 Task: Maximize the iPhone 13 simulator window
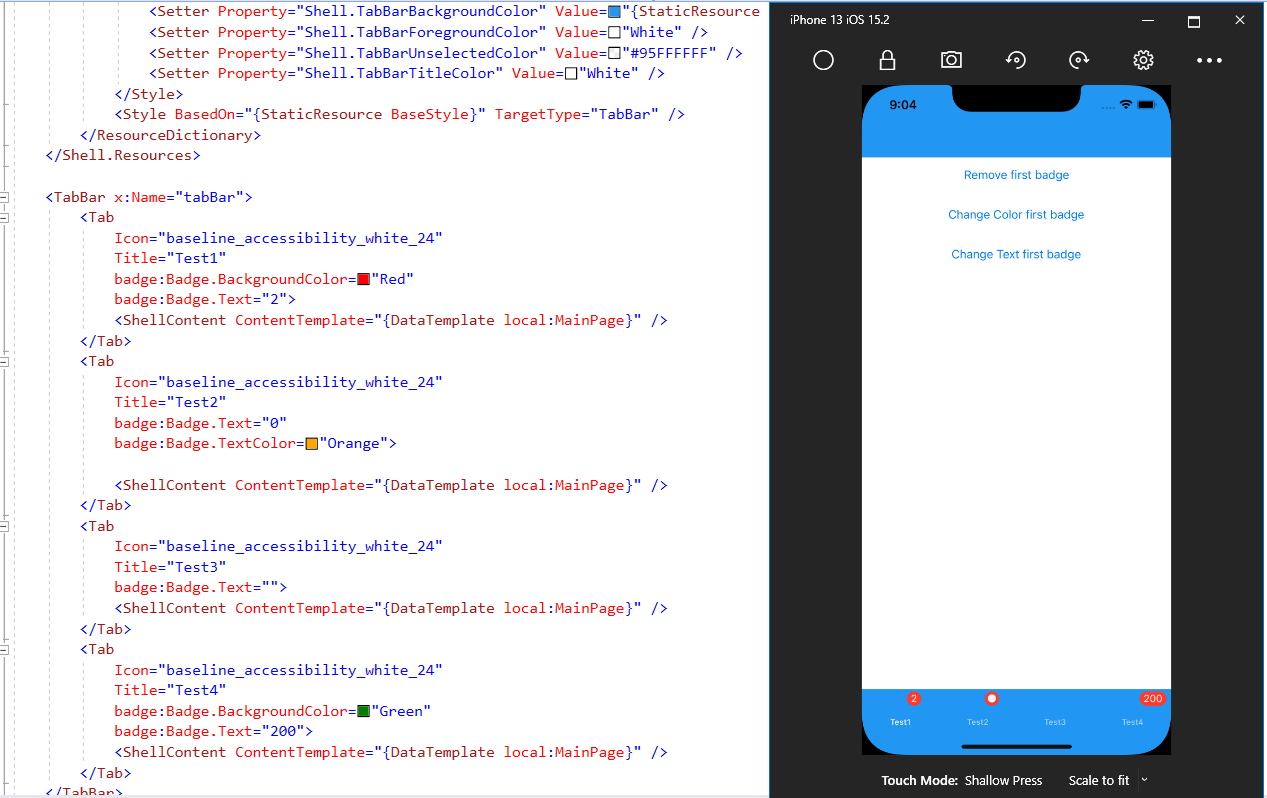pos(1193,21)
